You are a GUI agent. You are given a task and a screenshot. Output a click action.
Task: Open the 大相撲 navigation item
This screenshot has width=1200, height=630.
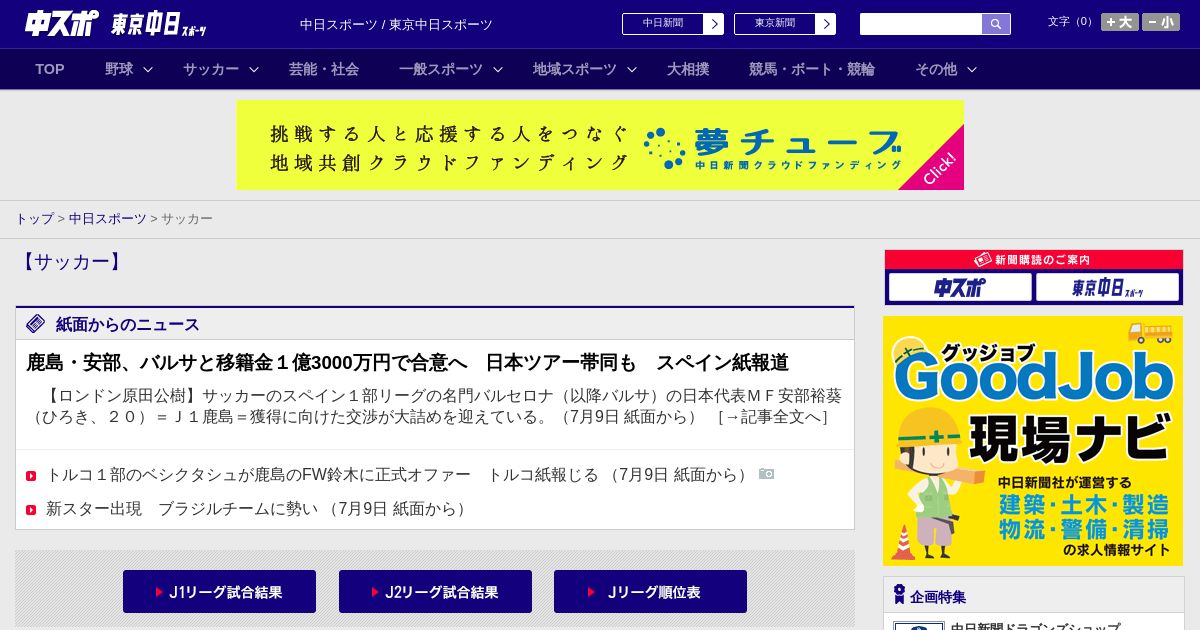point(688,69)
